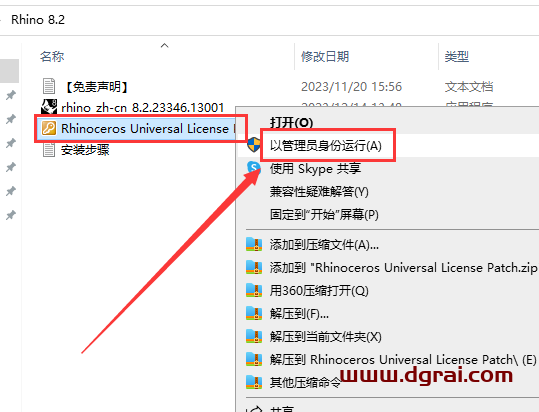
Task: Click the archive icon beside 用360压缩打开(Q)
Action: coord(254,290)
